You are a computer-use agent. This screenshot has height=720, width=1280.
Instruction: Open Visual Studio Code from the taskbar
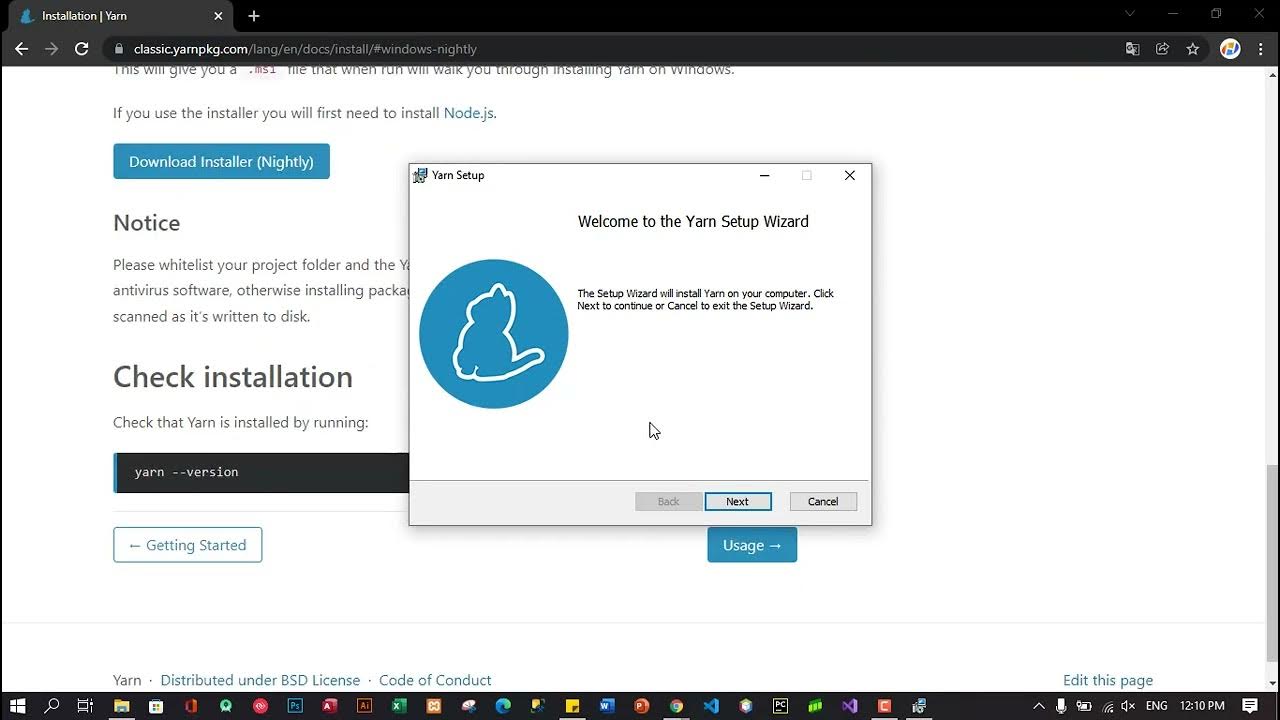(711, 706)
